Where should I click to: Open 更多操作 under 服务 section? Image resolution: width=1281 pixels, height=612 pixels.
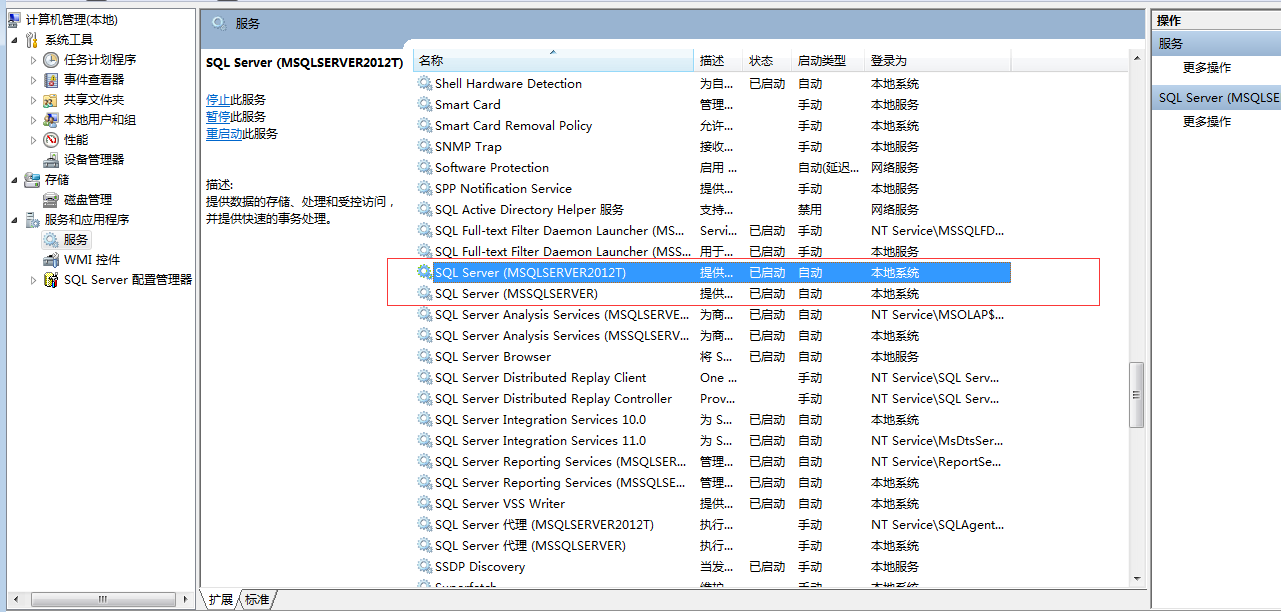click(1207, 68)
